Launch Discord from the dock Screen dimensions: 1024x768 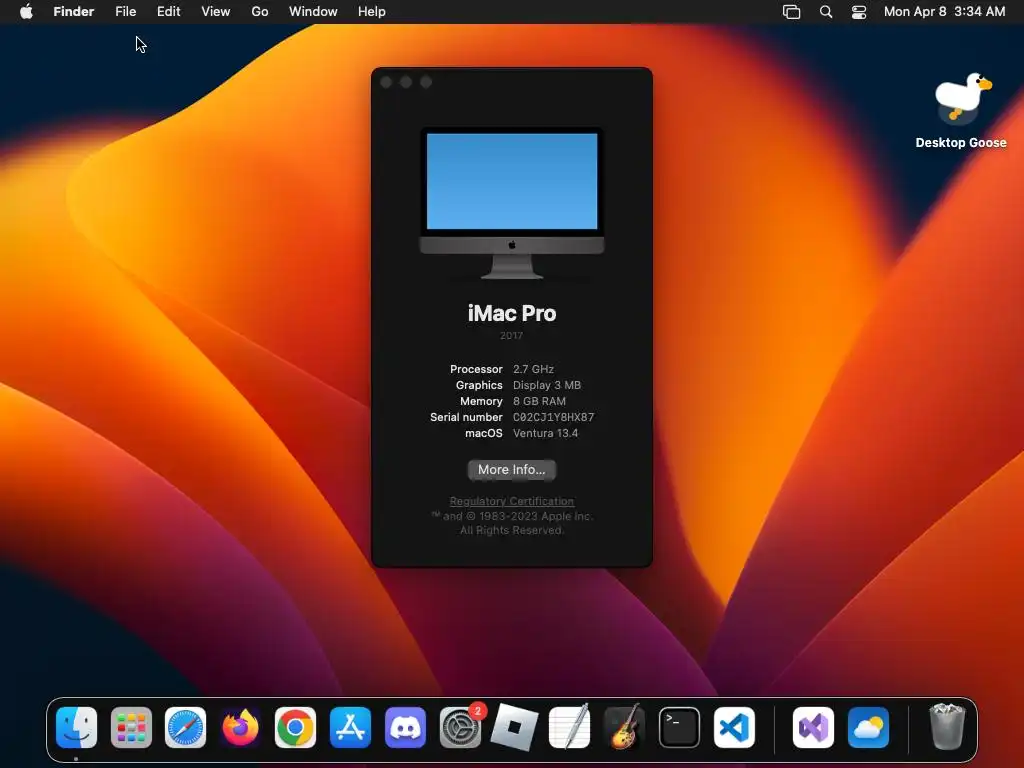[405, 728]
